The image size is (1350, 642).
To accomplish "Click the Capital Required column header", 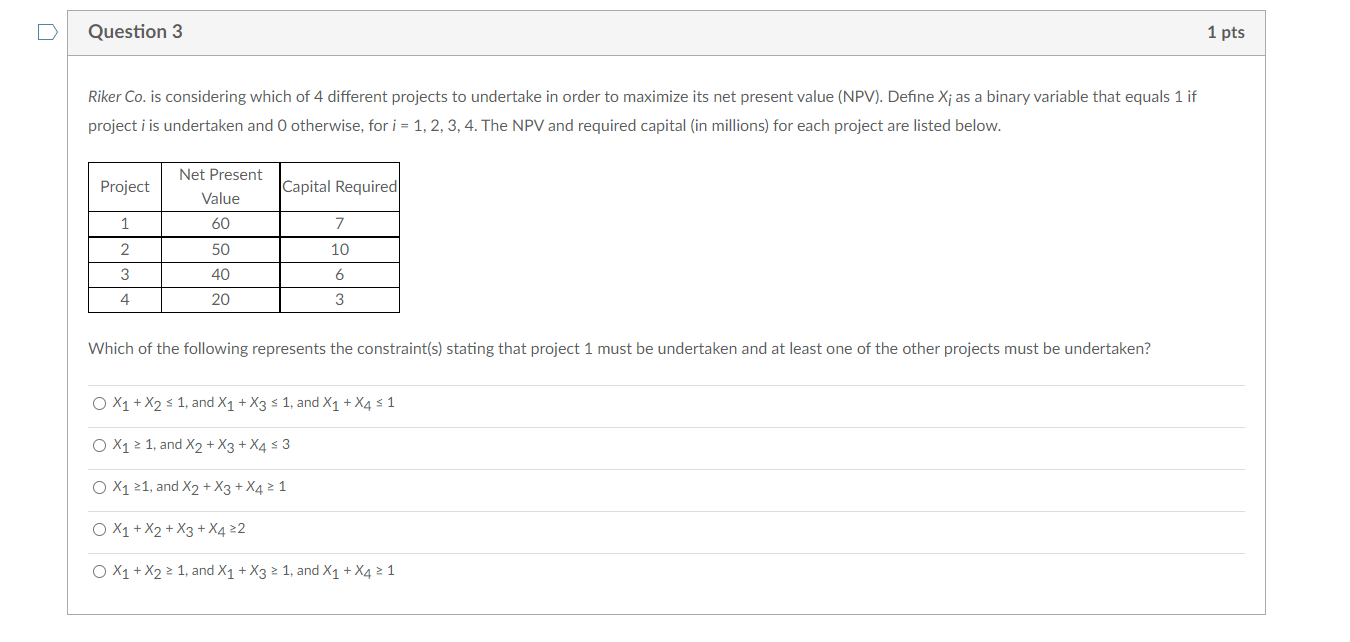I will click(338, 186).
